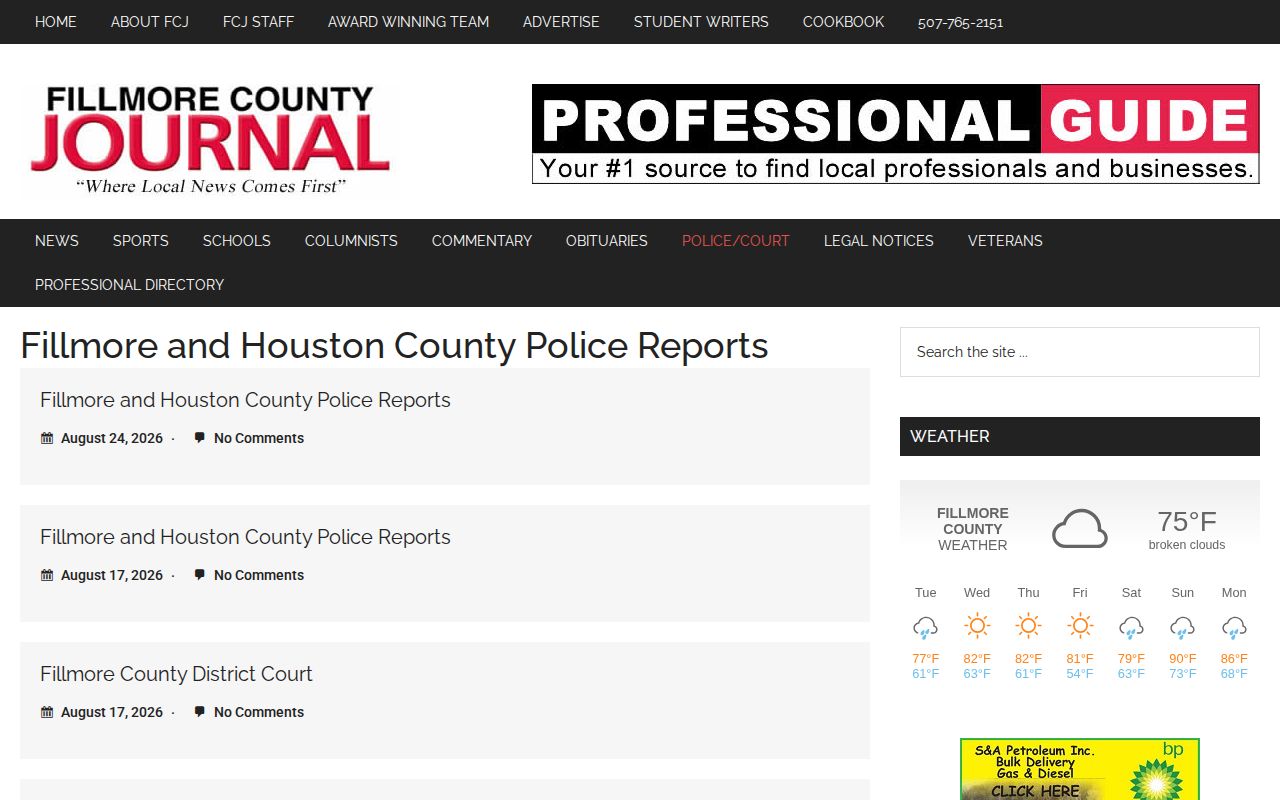The height and width of the screenshot is (800, 1280).
Task: Click the comment icon on the District Court post
Action: [200, 712]
